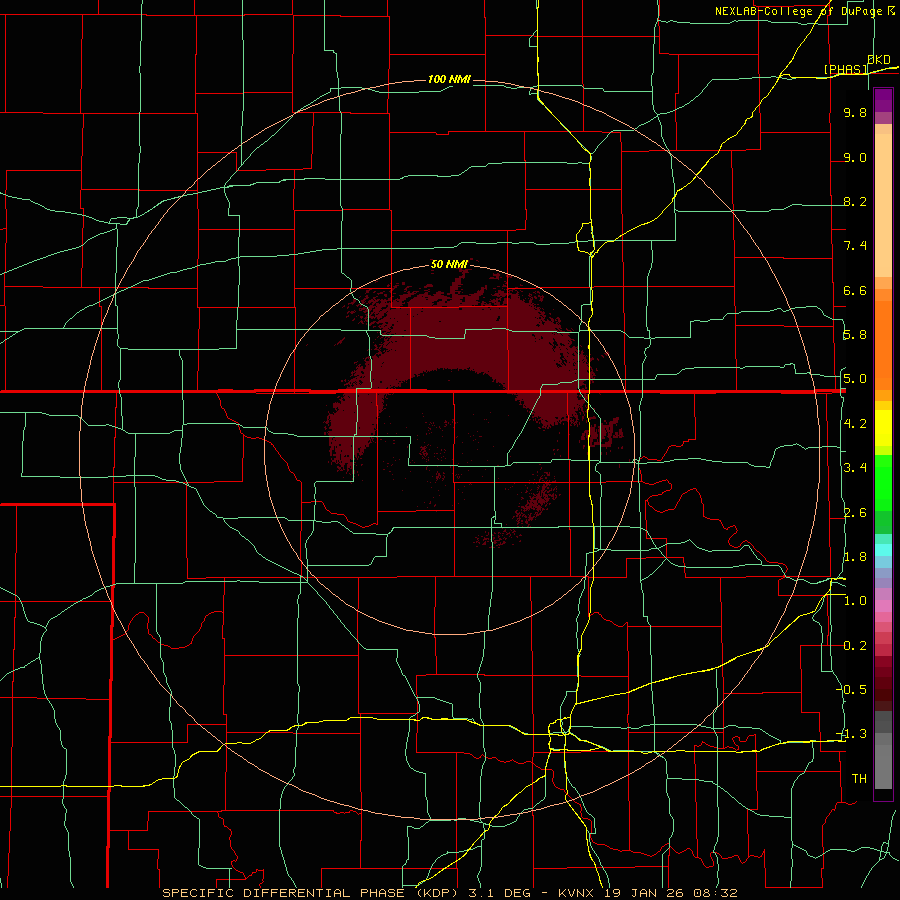The image size is (900, 900).
Task: Pick the bright green segment of the color bar
Action: (x=883, y=482)
